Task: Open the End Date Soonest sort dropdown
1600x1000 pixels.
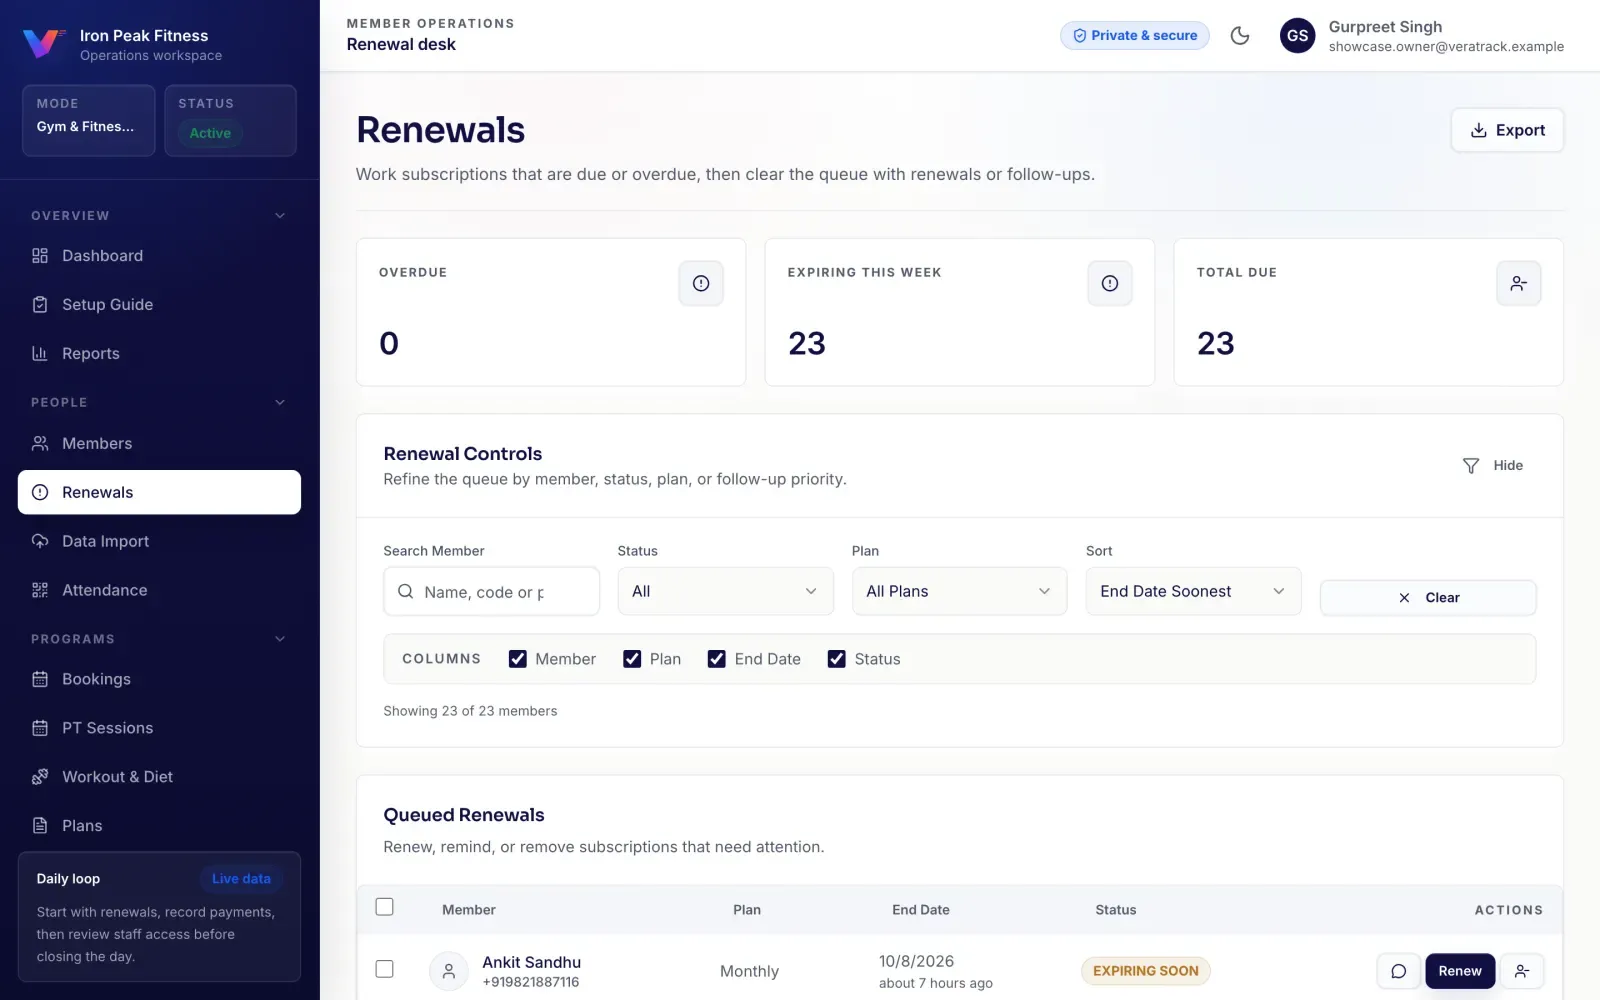Action: (x=1194, y=592)
